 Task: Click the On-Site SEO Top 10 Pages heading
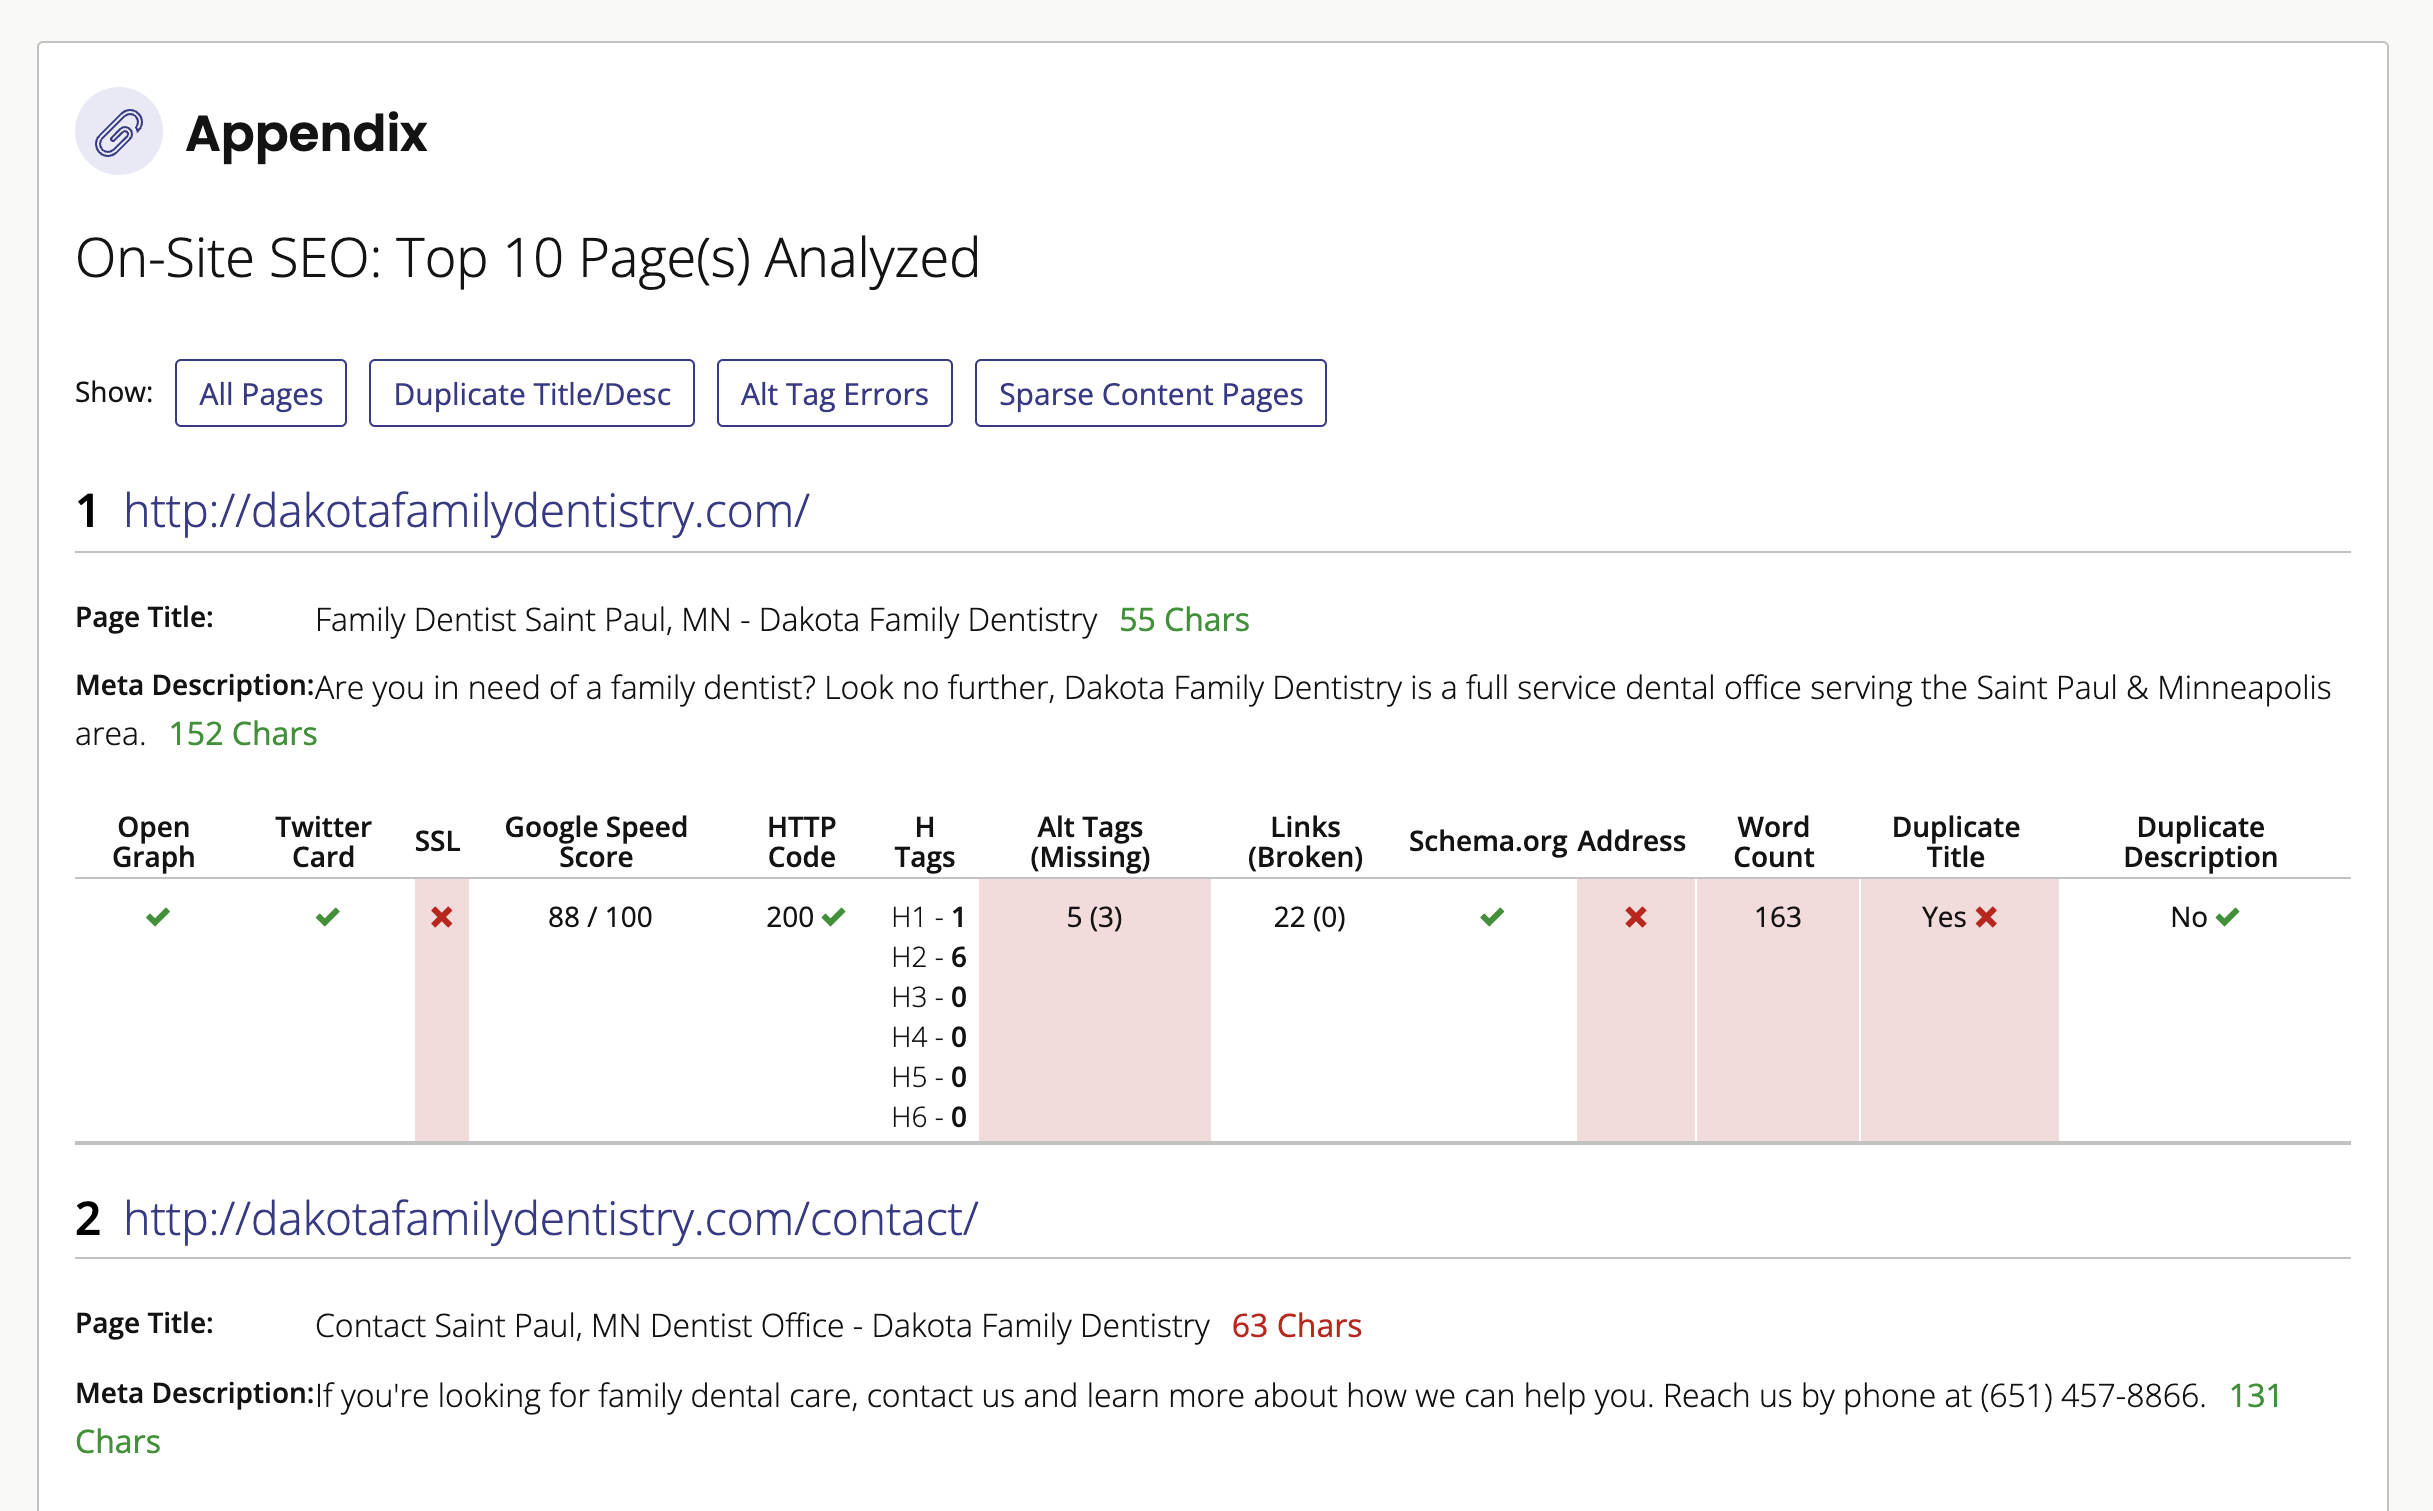point(527,259)
